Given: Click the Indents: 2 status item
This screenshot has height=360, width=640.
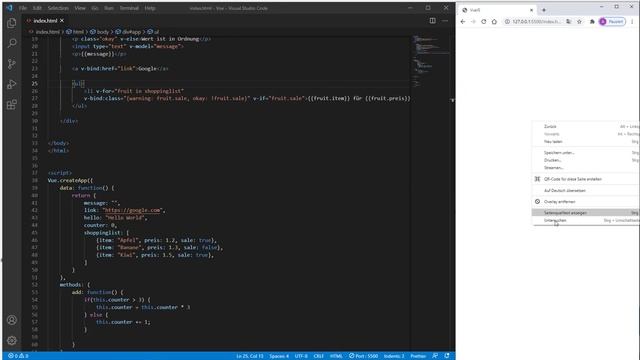Looking at the screenshot, I should pyautogui.click(x=394, y=356).
